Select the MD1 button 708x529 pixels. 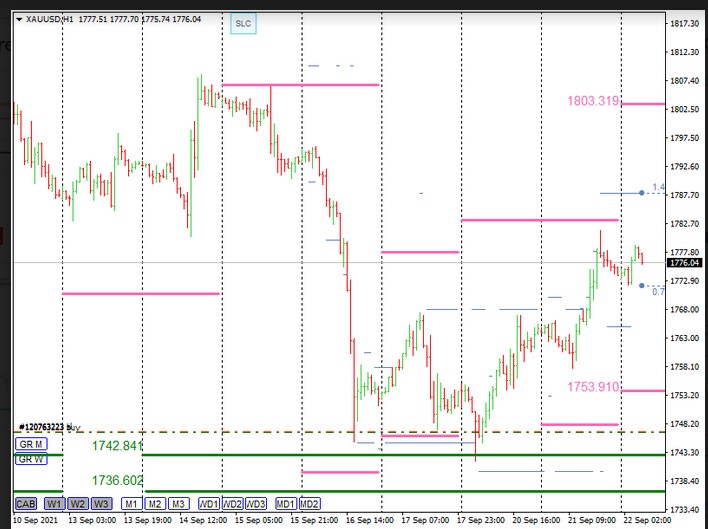[x=286, y=503]
